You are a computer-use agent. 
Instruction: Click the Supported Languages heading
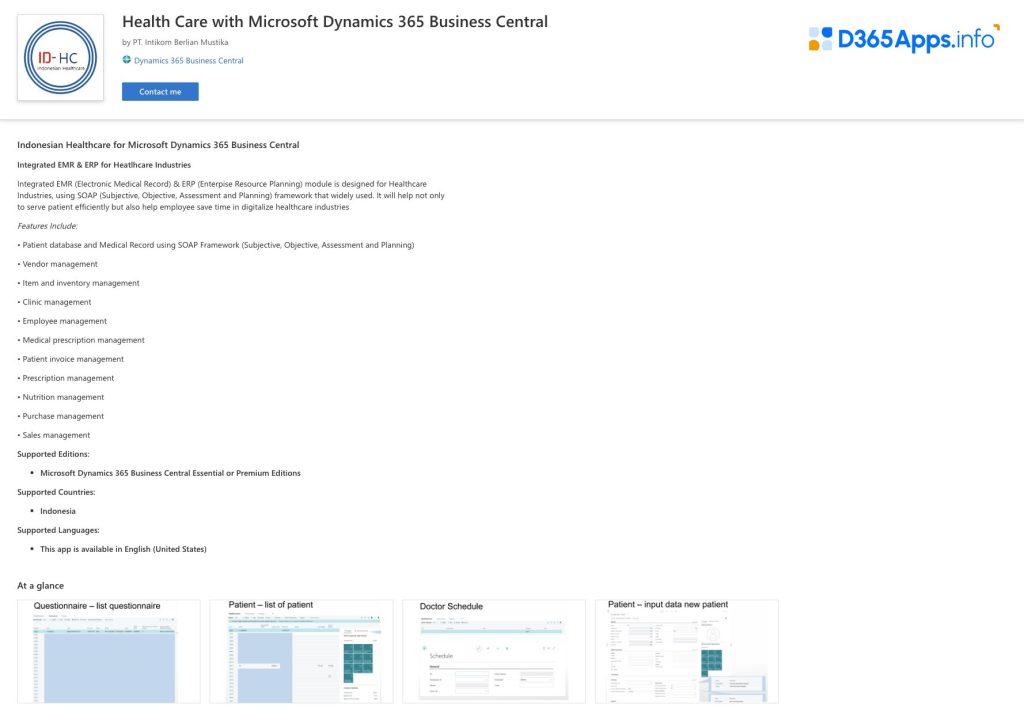[58, 530]
